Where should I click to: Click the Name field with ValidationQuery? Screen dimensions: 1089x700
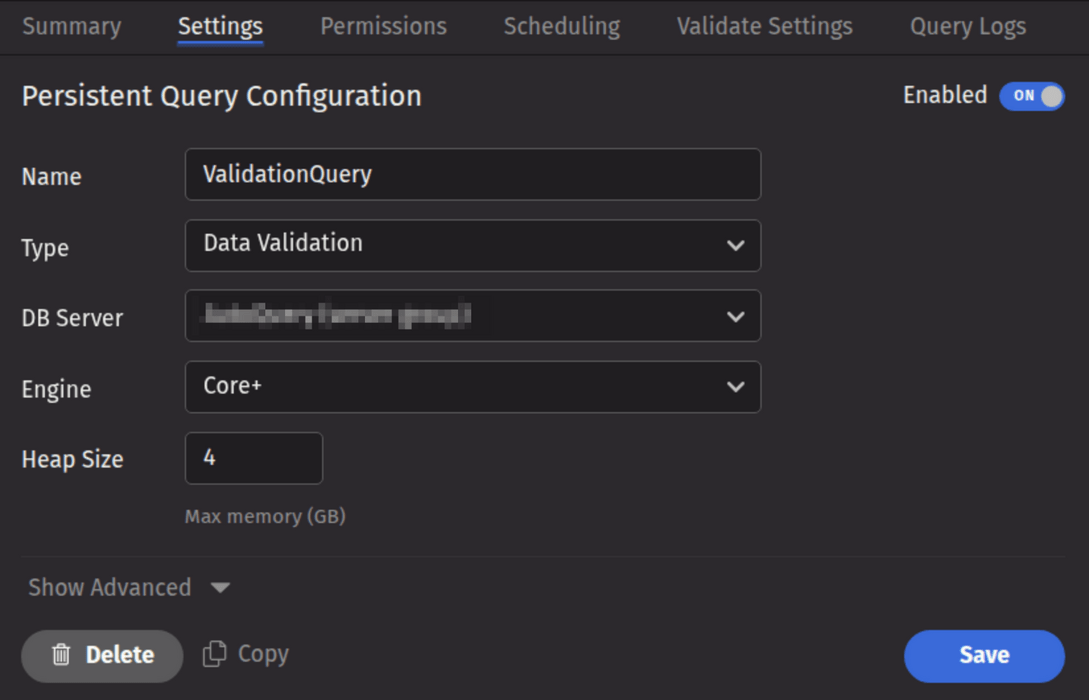(472, 174)
